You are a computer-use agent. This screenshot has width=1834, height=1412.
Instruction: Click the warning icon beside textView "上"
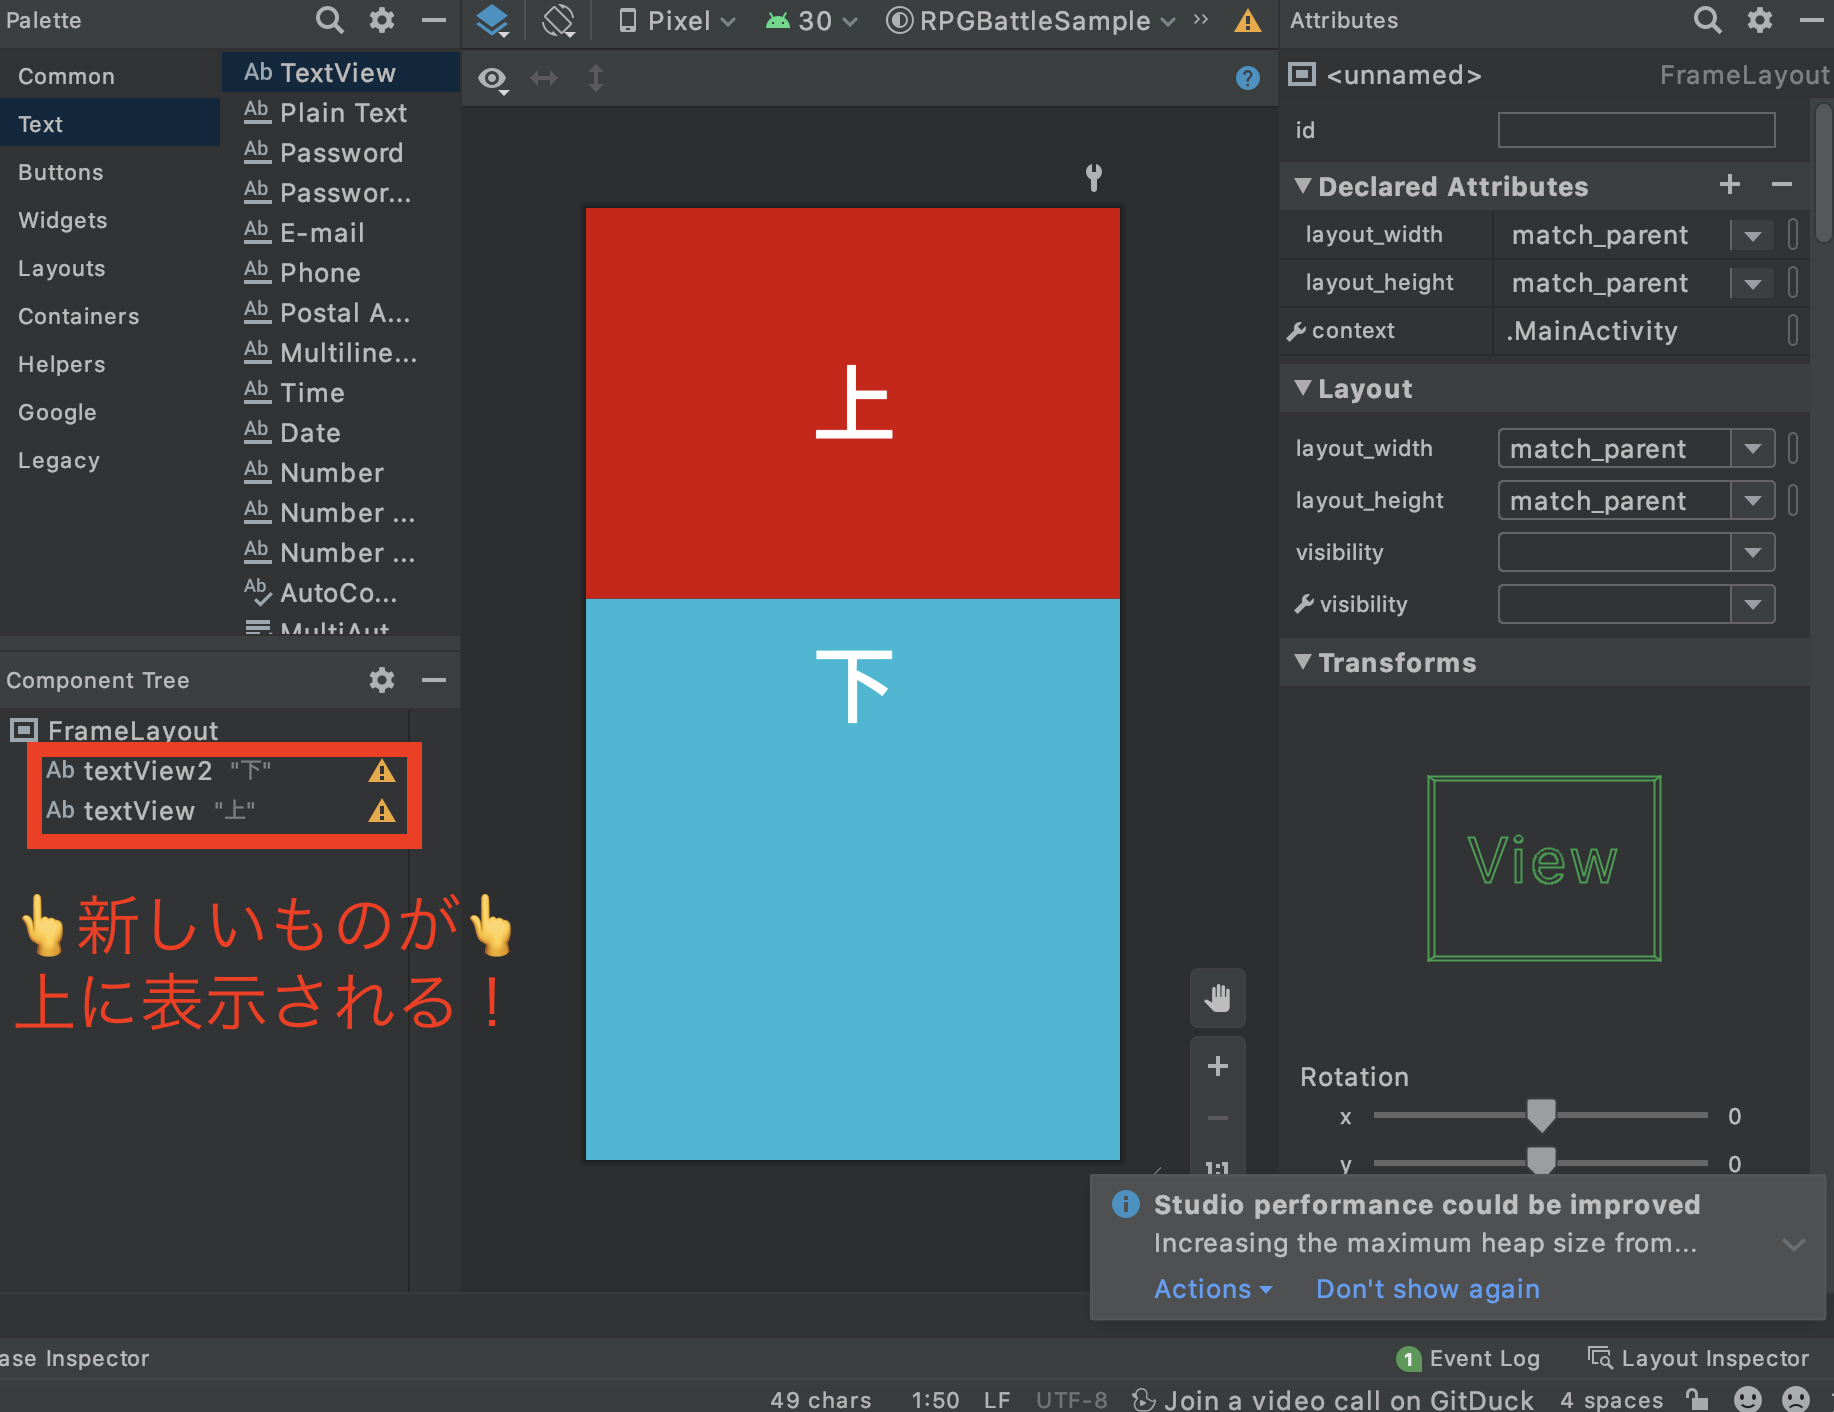pos(381,811)
